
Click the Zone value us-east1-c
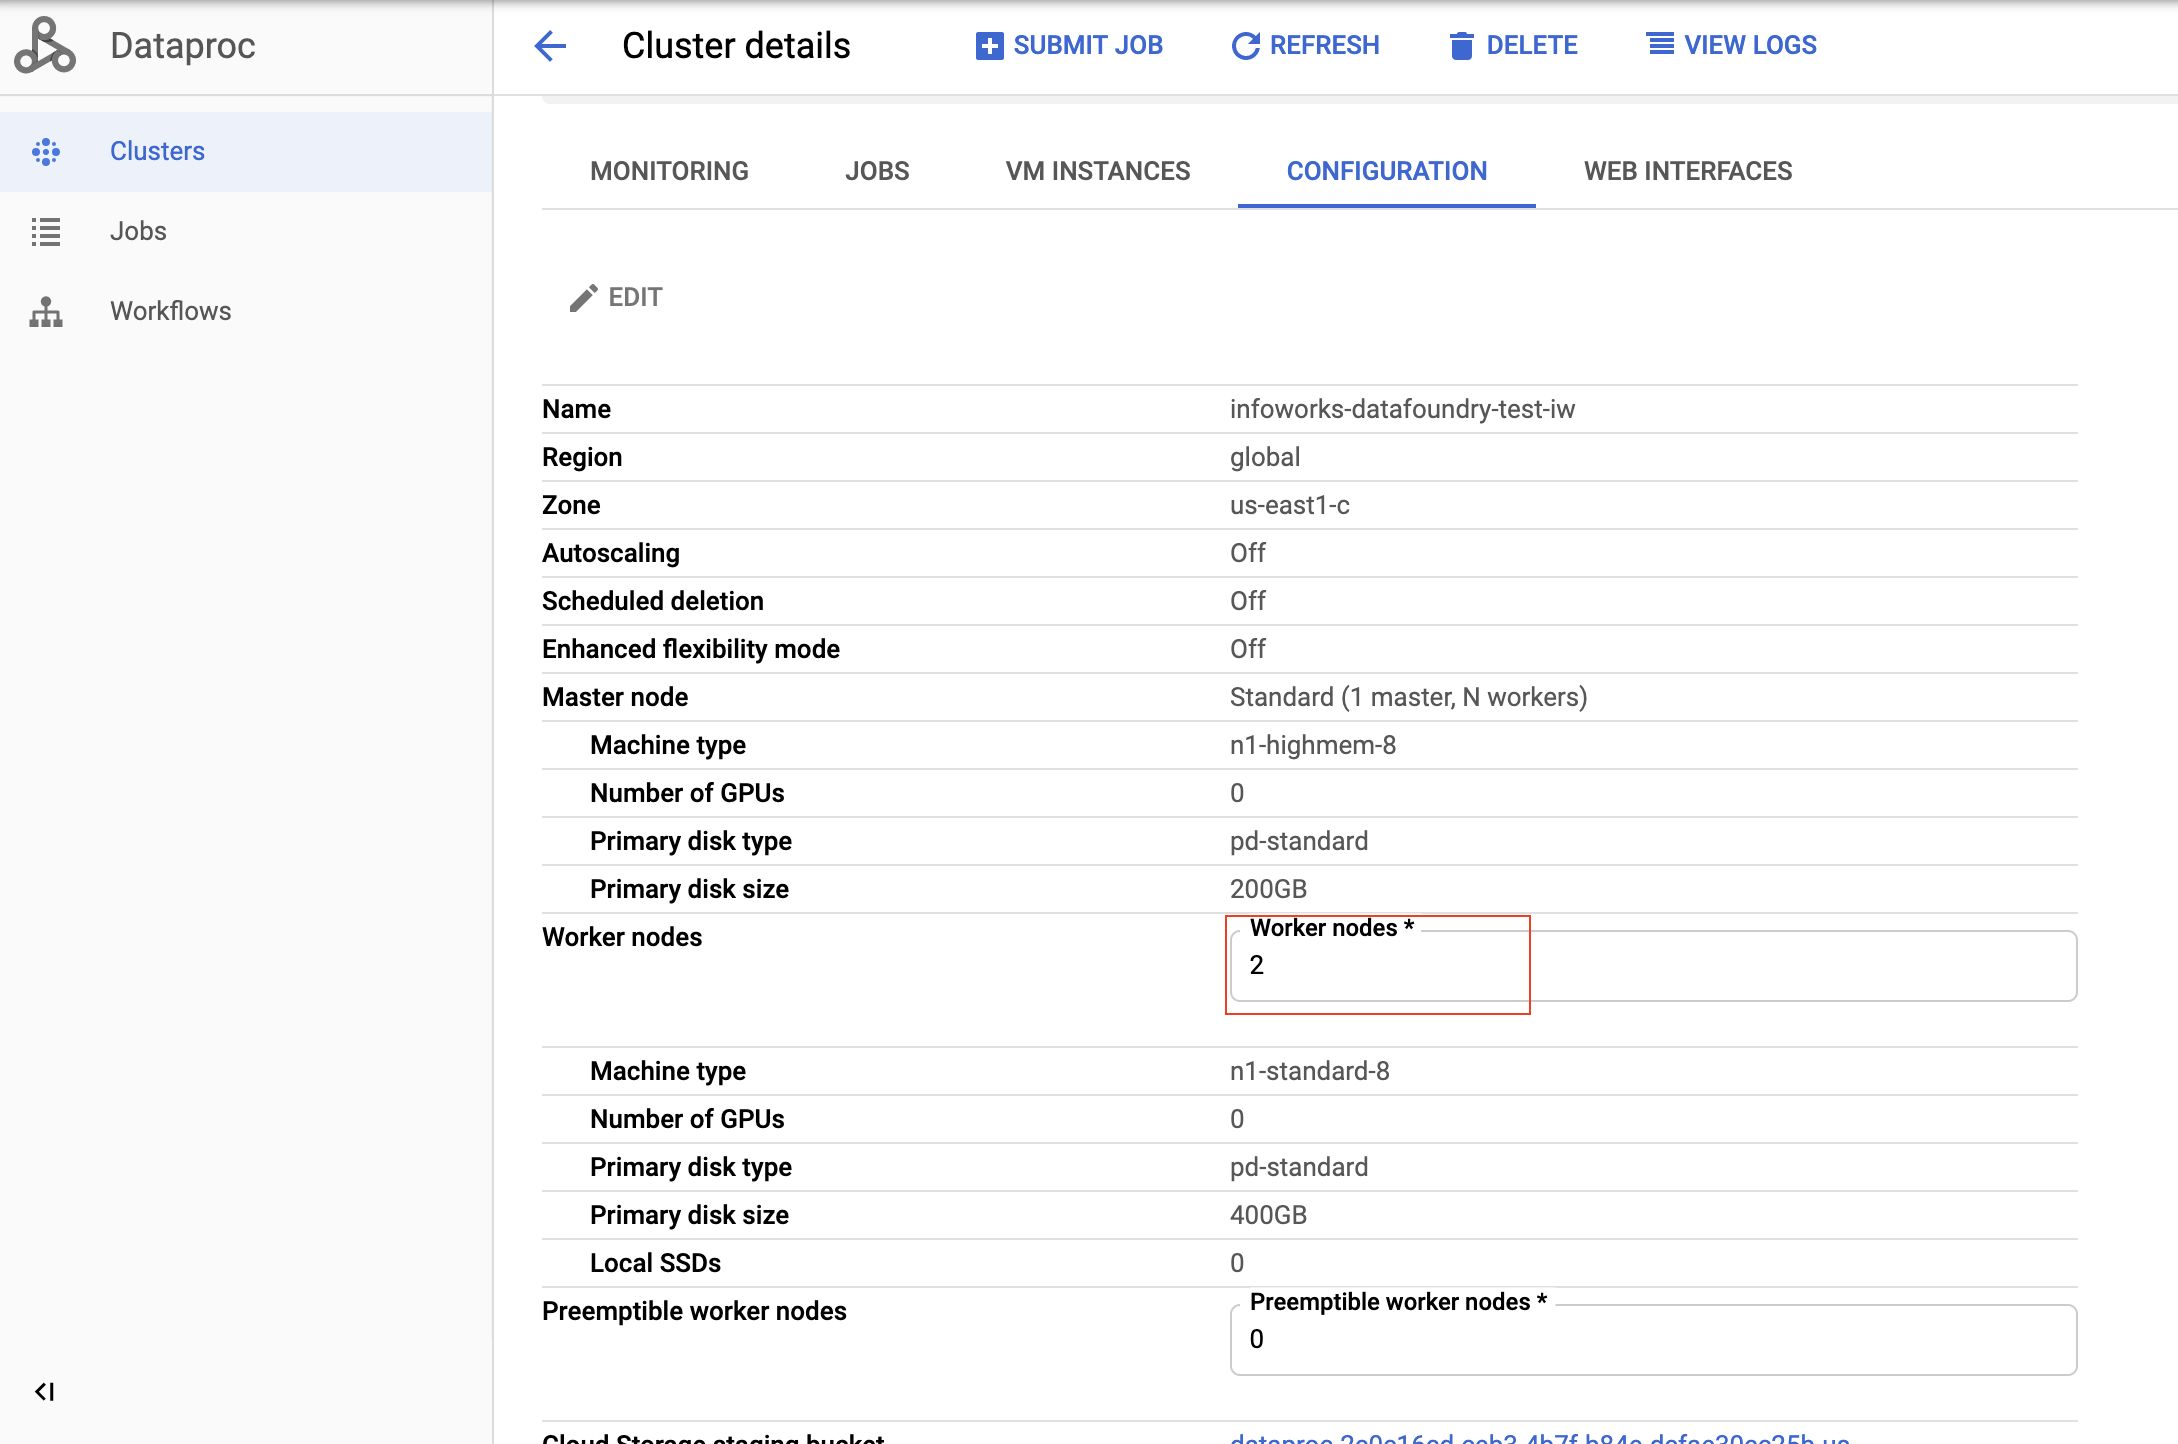[1289, 505]
